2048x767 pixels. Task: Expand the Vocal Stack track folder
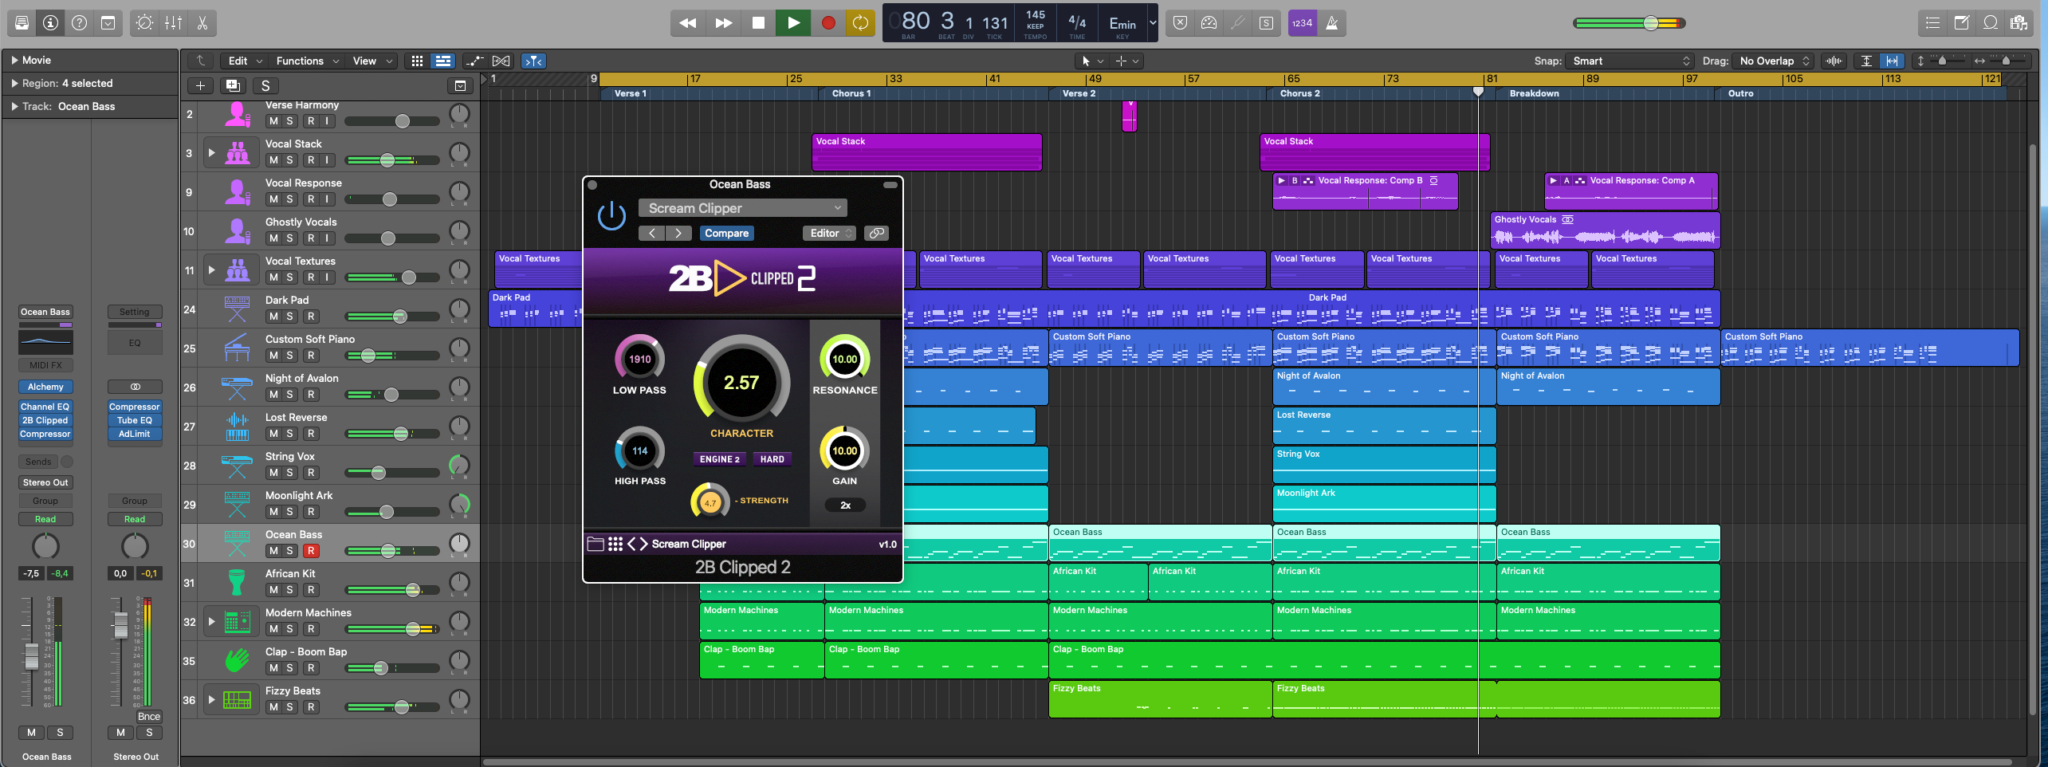tap(211, 153)
